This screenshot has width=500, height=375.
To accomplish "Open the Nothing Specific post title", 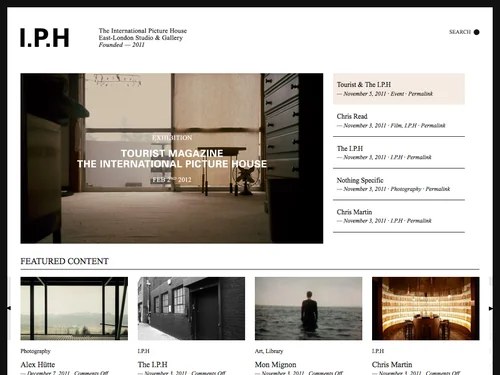I will tap(360, 180).
